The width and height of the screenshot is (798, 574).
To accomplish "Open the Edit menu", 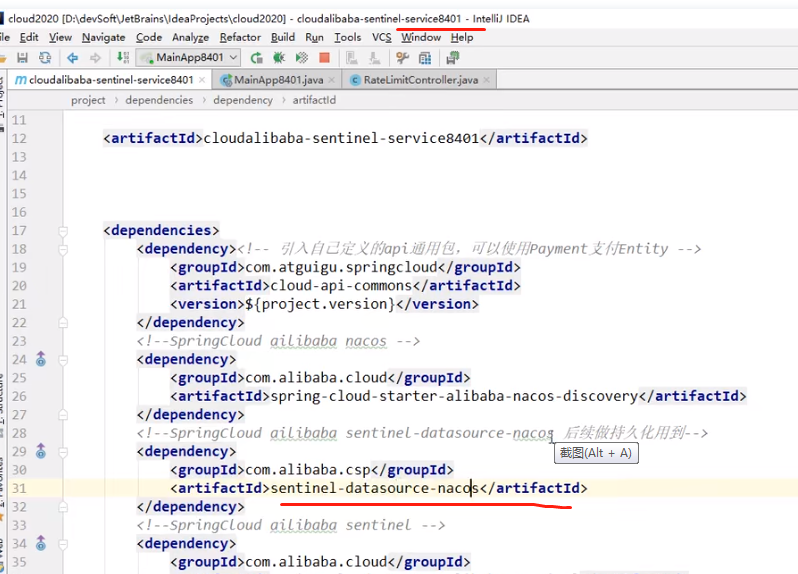I will coord(29,37).
